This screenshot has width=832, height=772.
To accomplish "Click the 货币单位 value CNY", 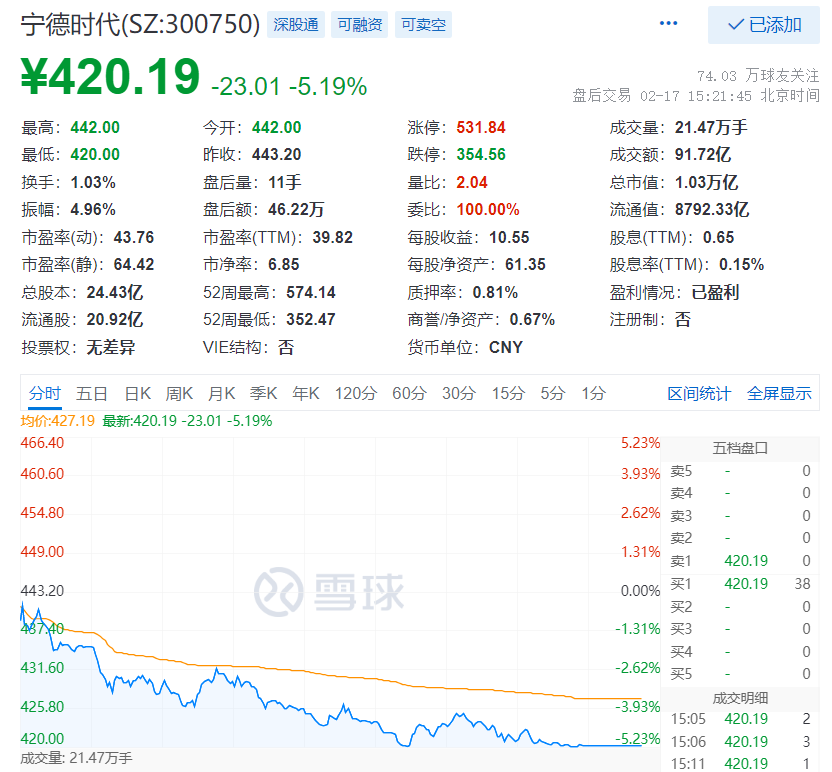I will pyautogui.click(x=506, y=348).
